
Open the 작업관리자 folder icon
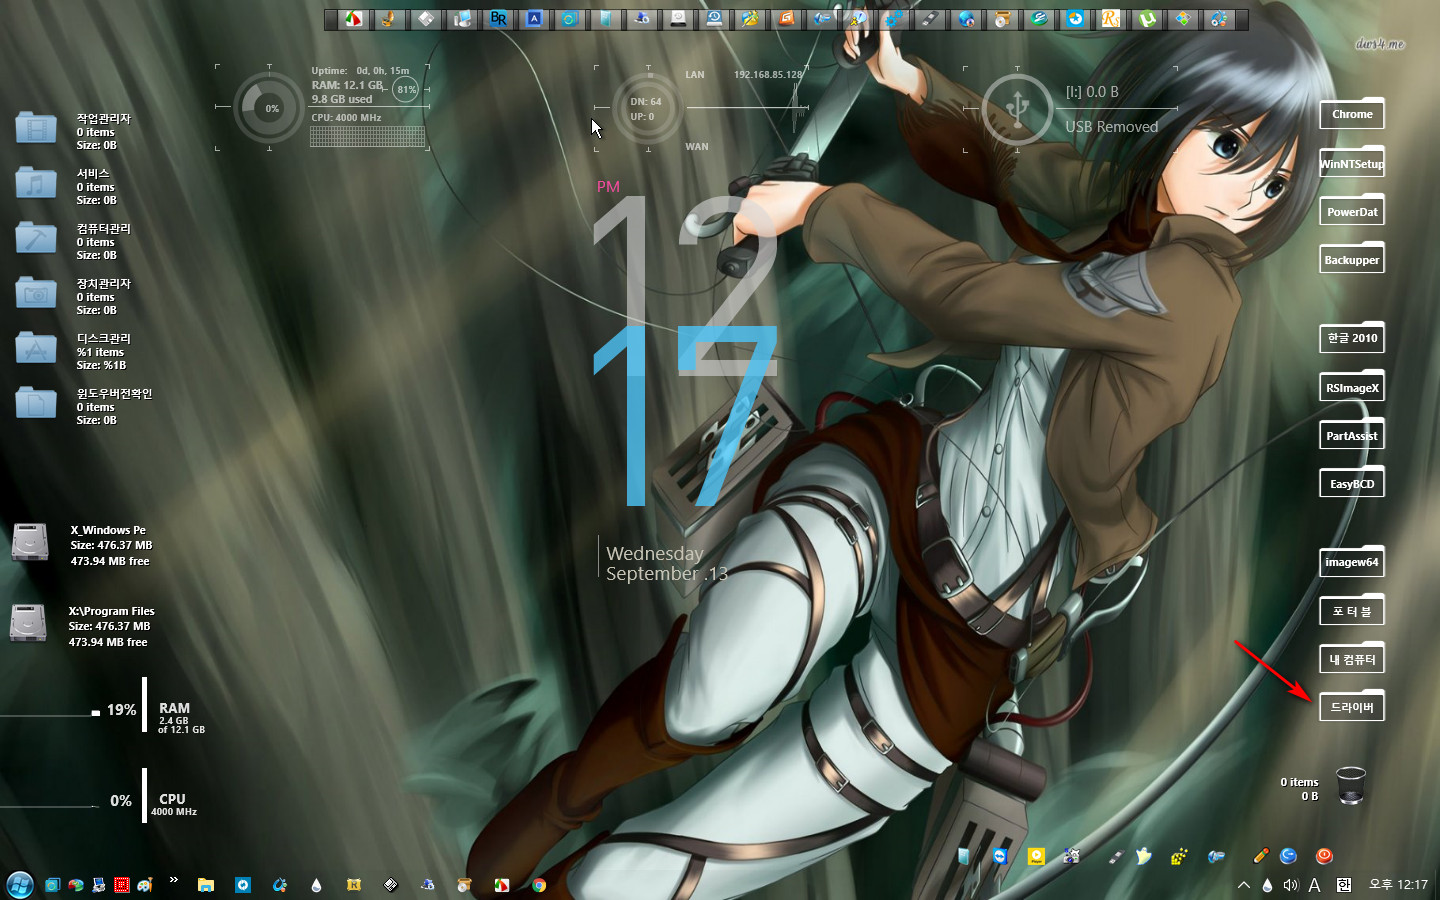tap(36, 128)
